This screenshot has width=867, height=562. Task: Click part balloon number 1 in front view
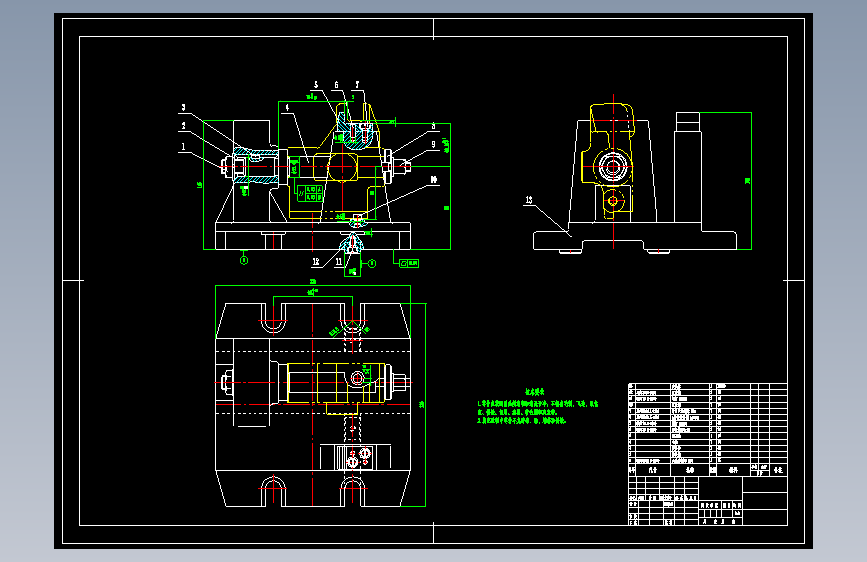pyautogui.click(x=183, y=147)
